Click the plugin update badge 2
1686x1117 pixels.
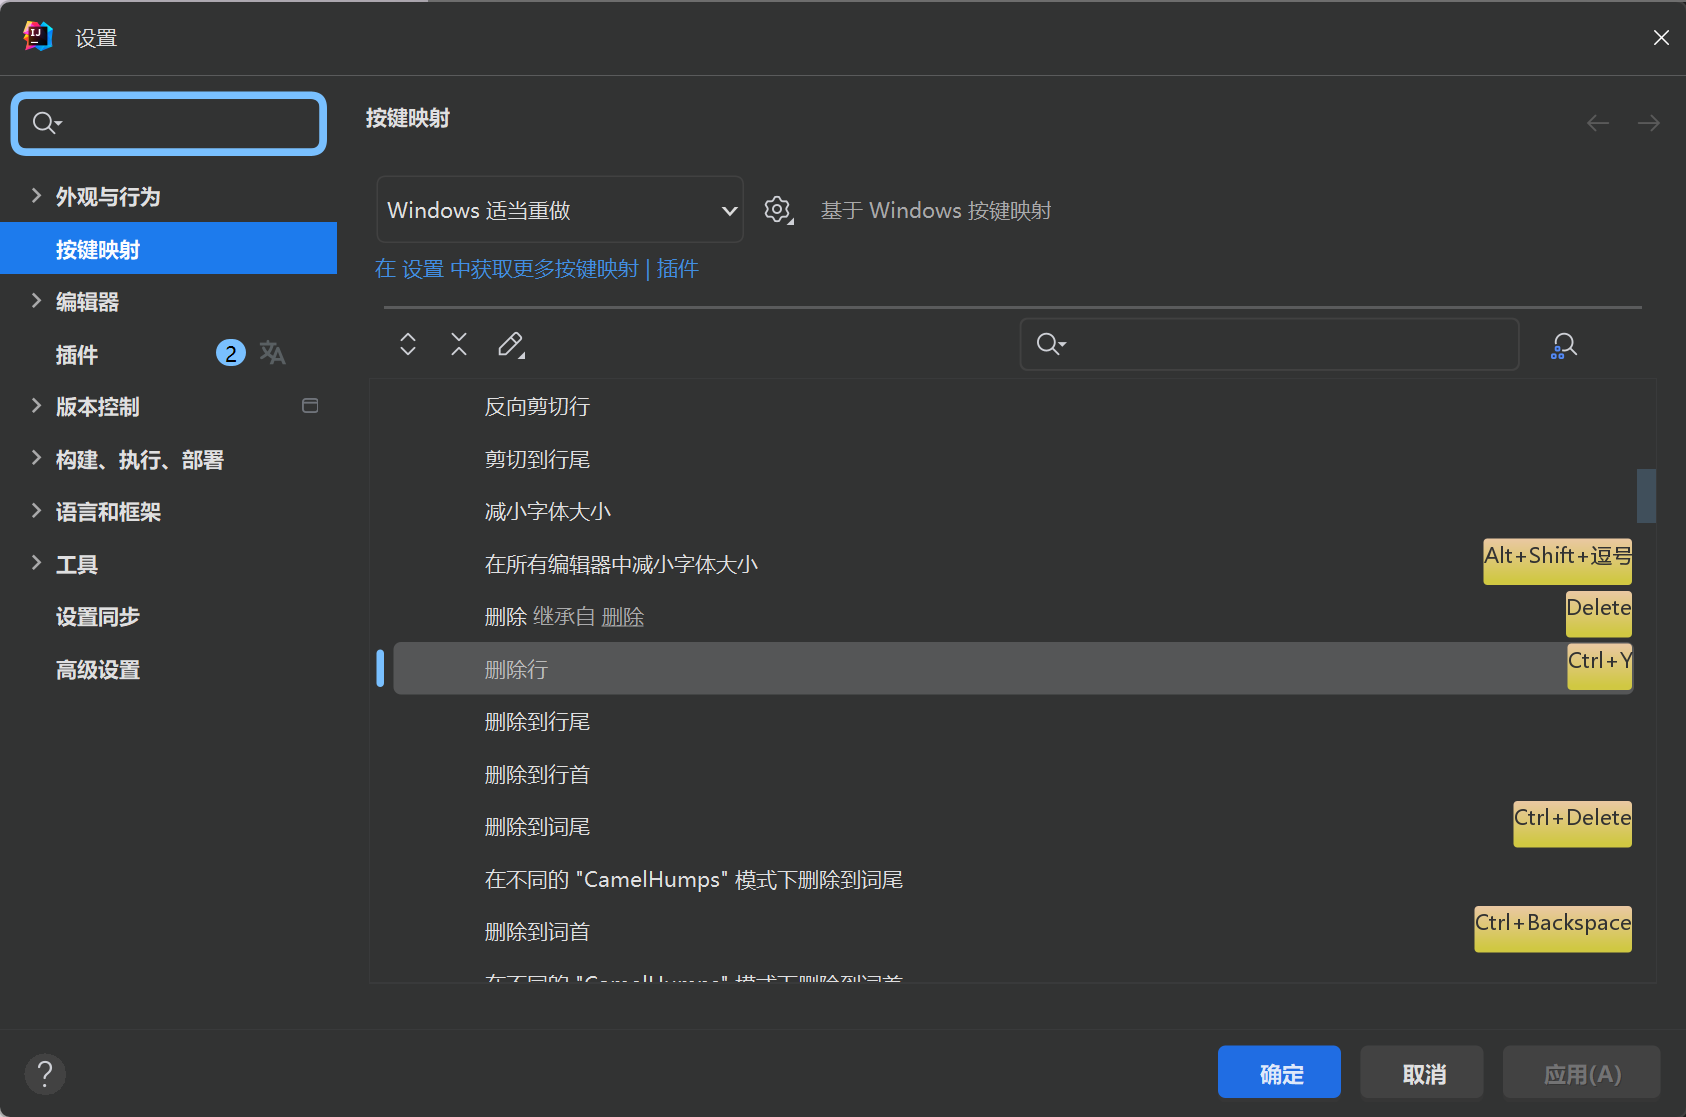[x=231, y=353]
